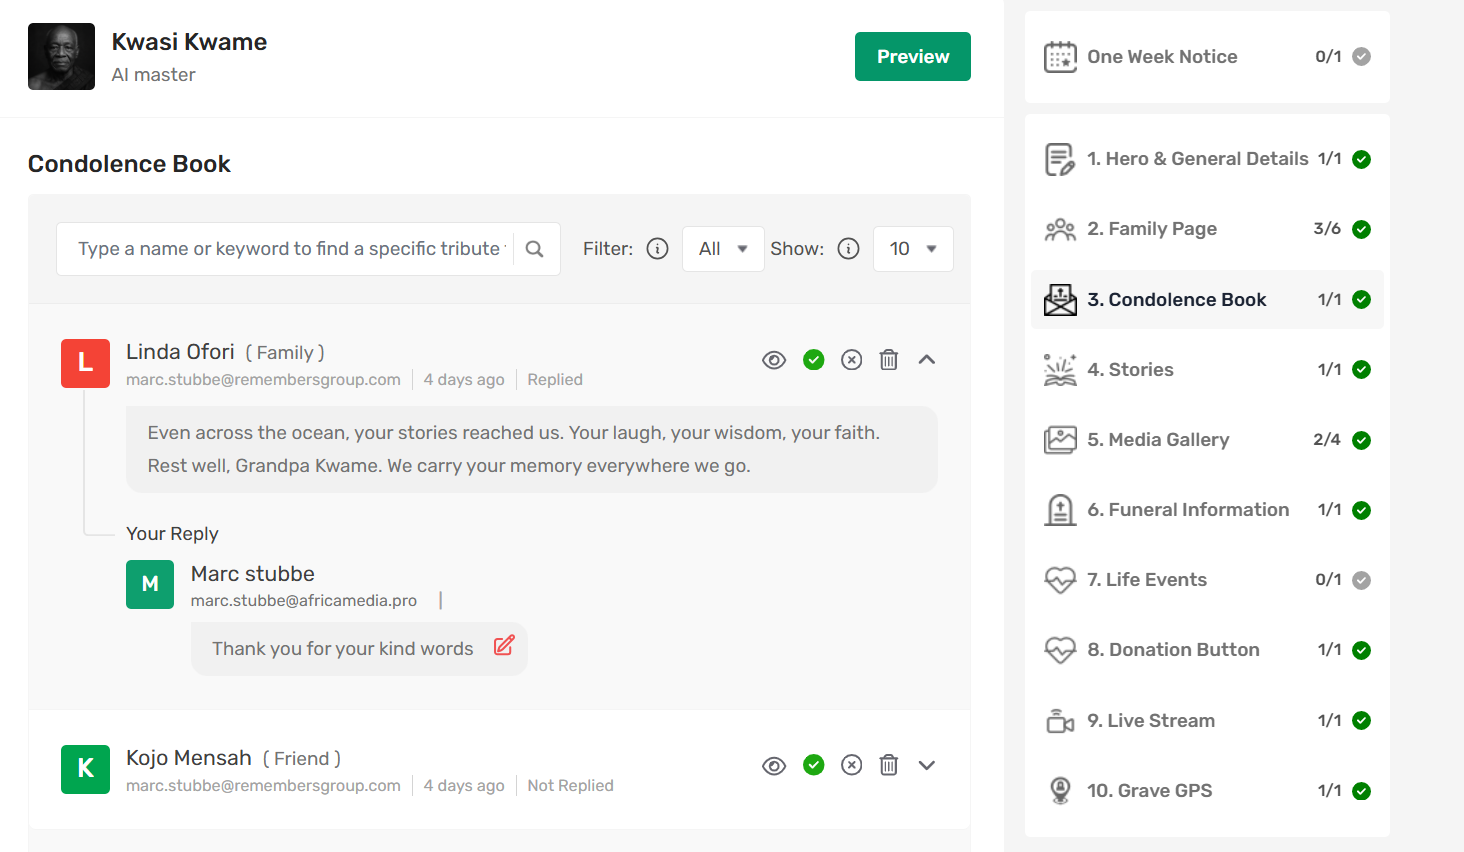
Task: Toggle green approve check for Kojo Mensah
Action: 814,766
